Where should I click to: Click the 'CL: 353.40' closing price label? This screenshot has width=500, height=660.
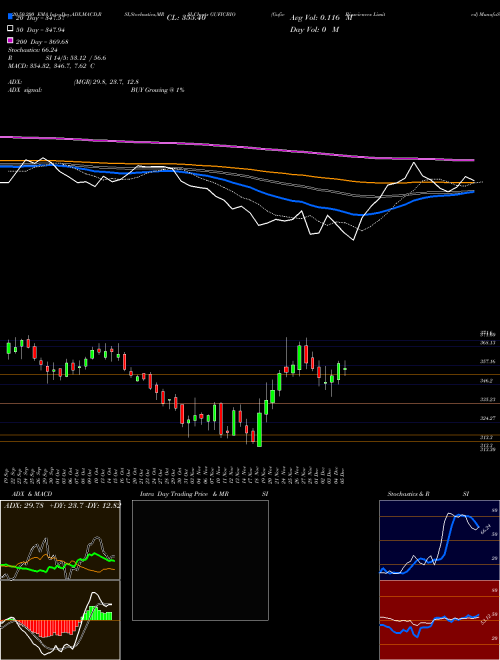point(186,18)
